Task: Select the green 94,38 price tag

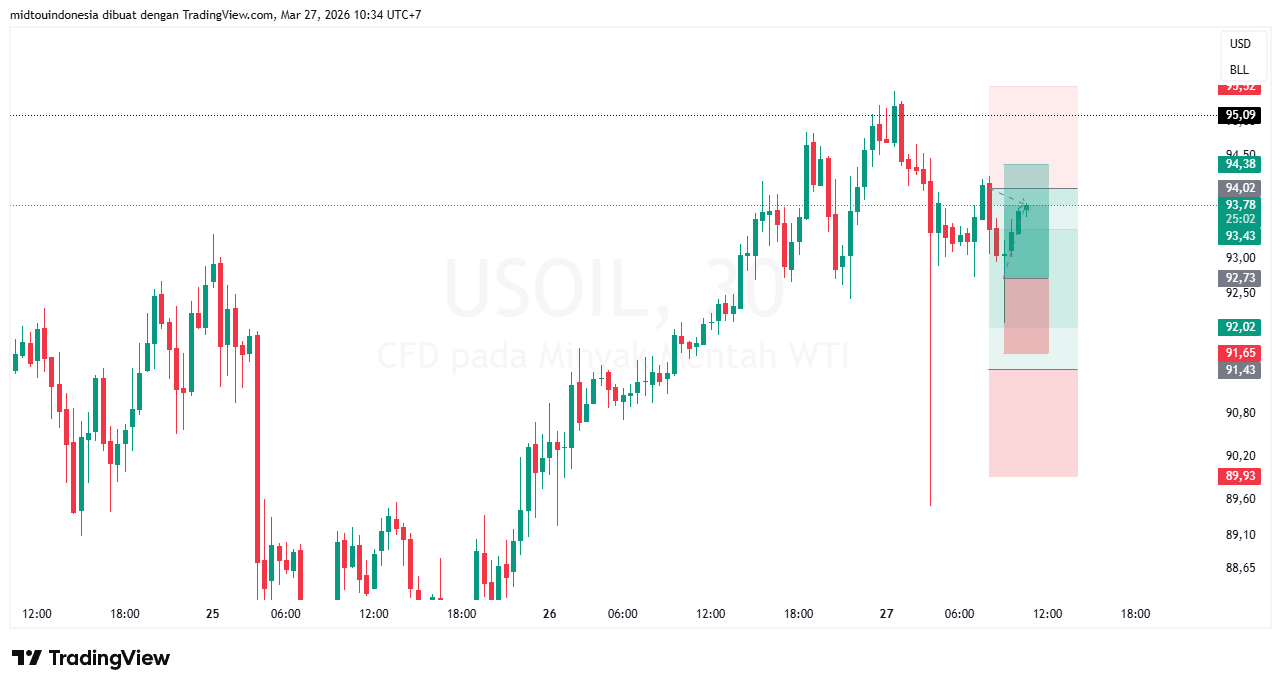Action: click(x=1240, y=164)
